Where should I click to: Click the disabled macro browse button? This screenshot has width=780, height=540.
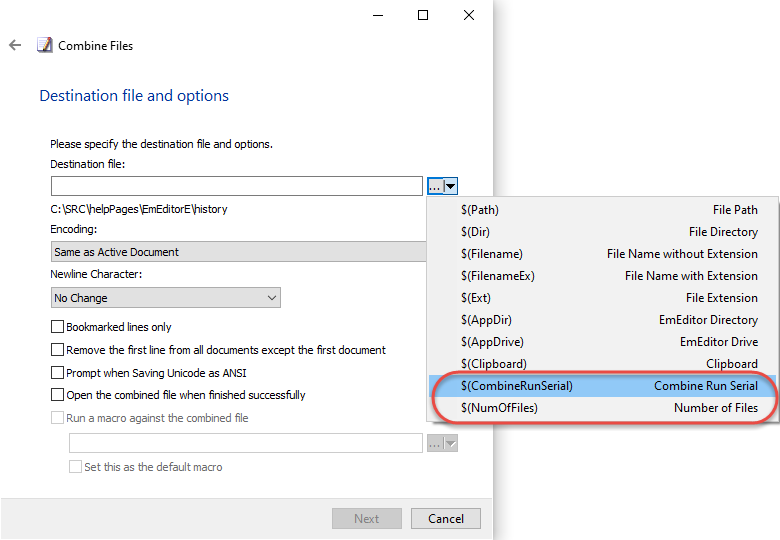(x=435, y=443)
